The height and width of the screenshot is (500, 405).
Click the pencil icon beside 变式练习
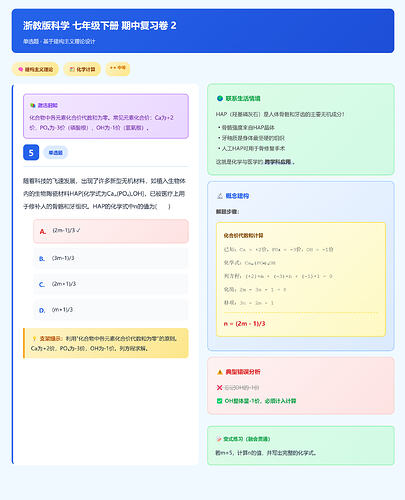click(x=219, y=439)
